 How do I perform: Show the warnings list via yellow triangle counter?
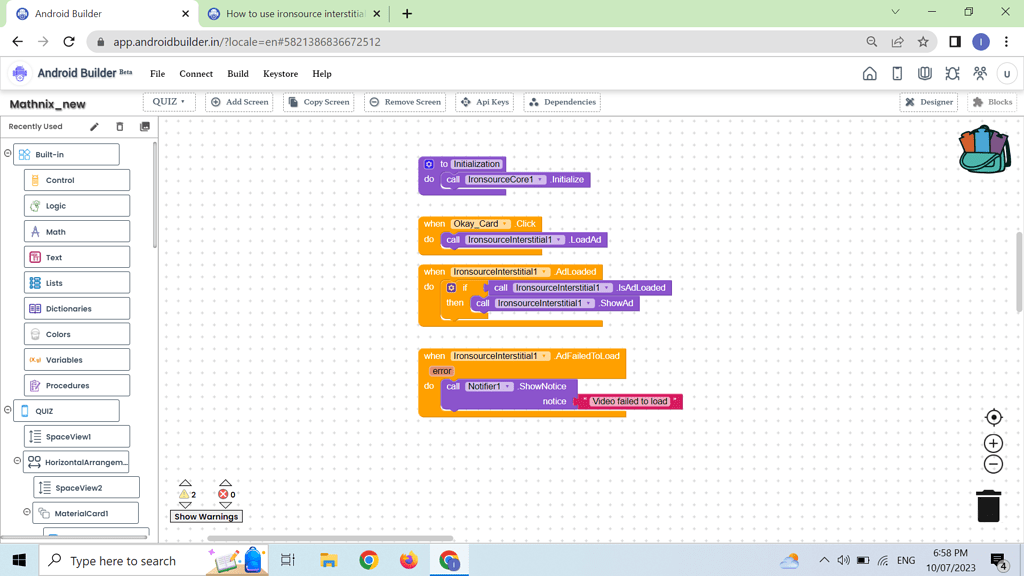[x=185, y=492]
